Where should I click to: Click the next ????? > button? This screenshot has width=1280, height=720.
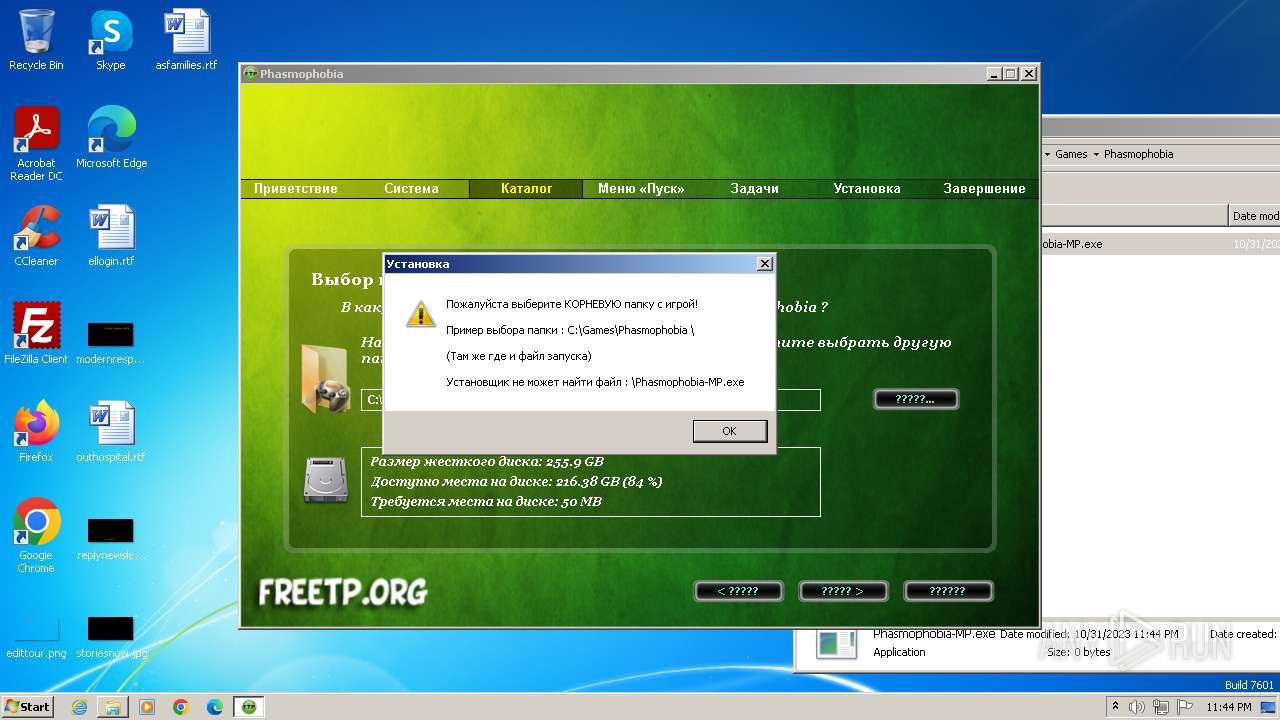point(842,591)
